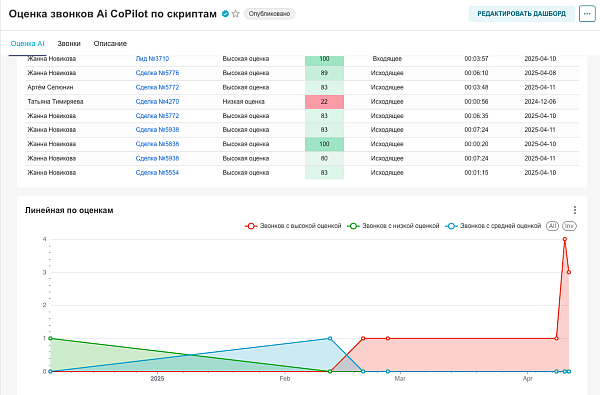Select the Артём Сепонин name cell
Image resolution: width=600 pixels, height=395 pixels.
pyautogui.click(x=50, y=87)
